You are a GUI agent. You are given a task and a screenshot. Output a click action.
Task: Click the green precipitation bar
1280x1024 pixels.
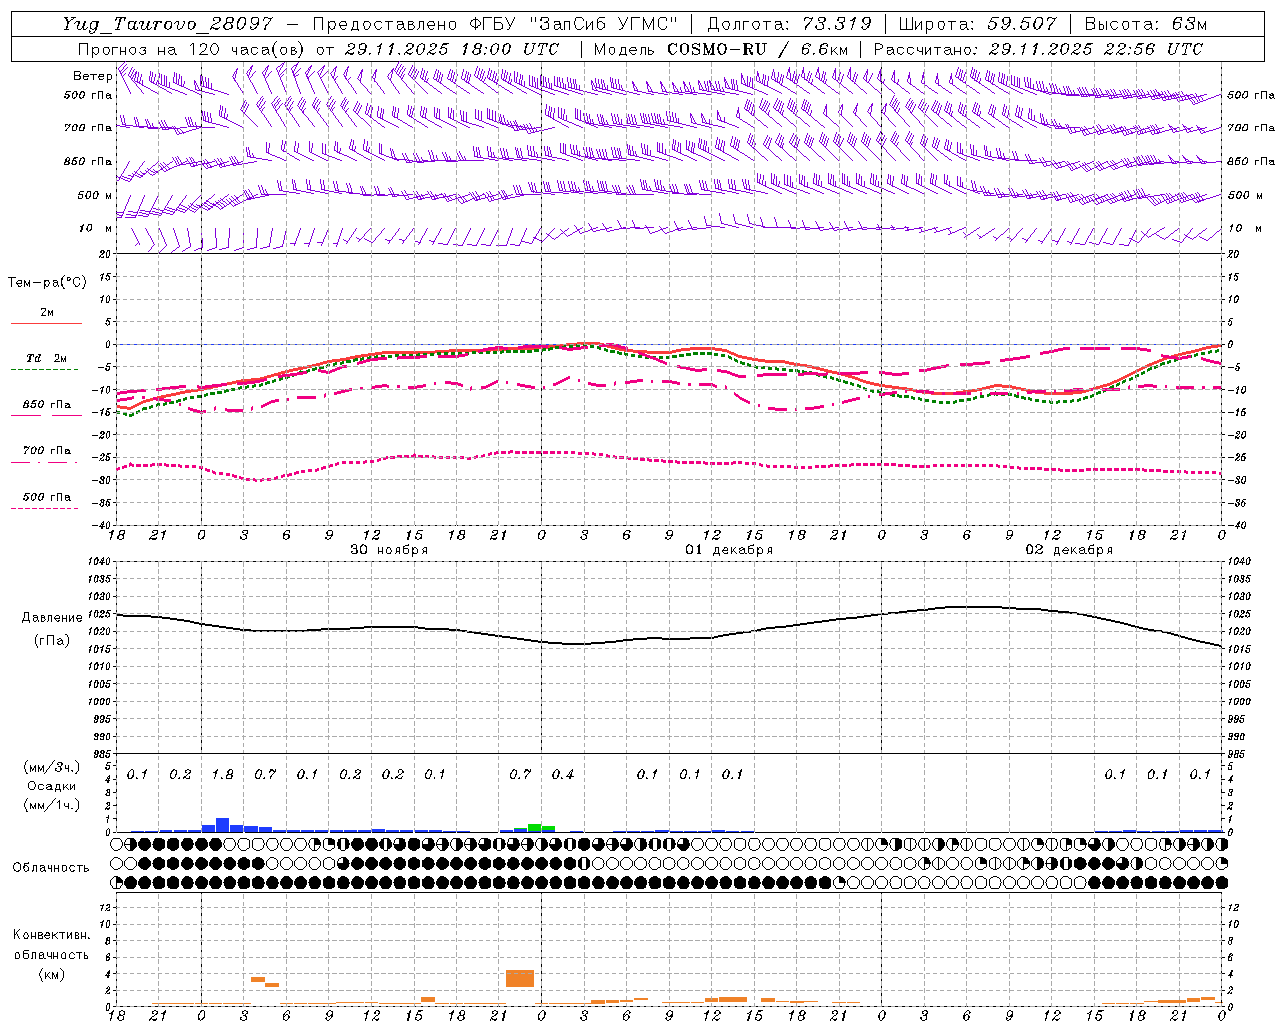(535, 828)
